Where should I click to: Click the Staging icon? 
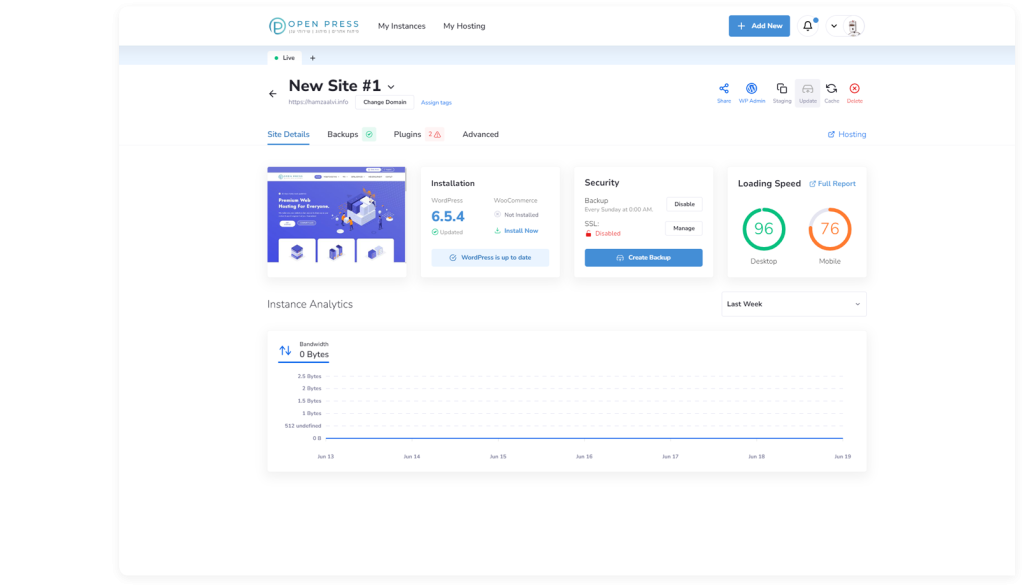(x=782, y=89)
